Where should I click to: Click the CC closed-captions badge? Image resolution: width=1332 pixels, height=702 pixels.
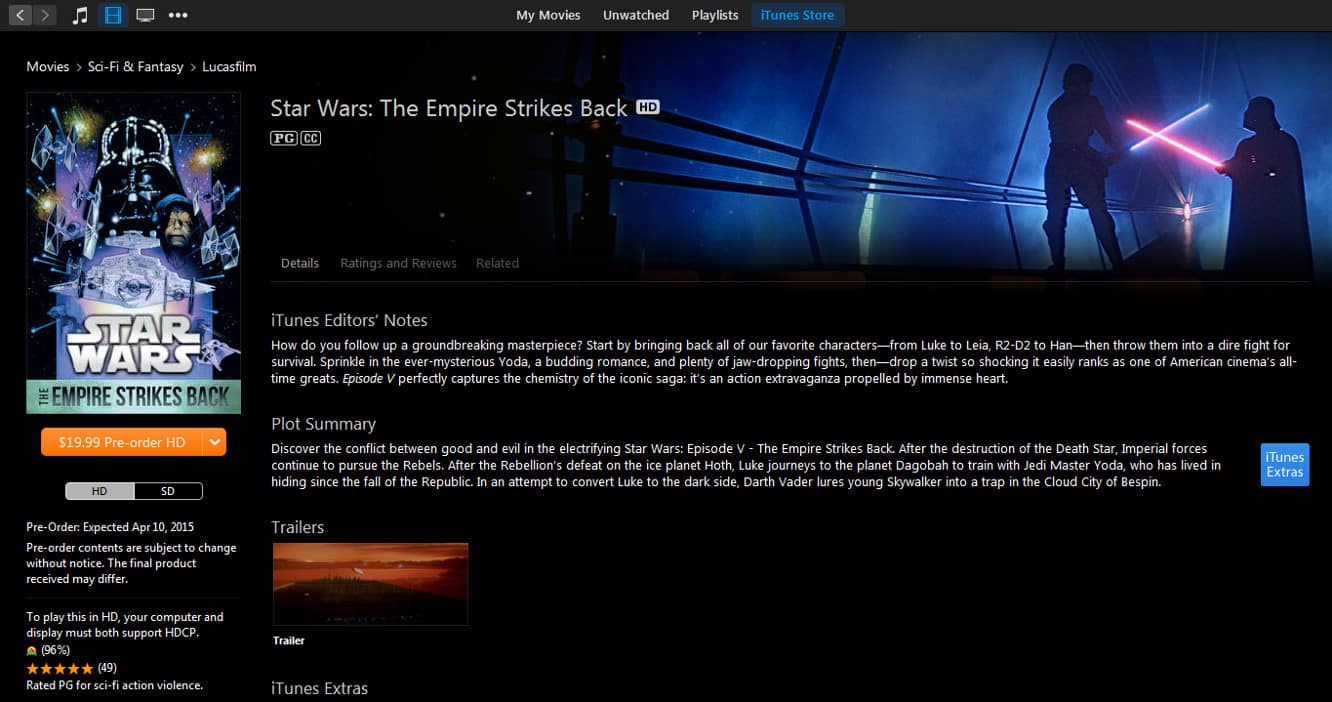click(309, 137)
